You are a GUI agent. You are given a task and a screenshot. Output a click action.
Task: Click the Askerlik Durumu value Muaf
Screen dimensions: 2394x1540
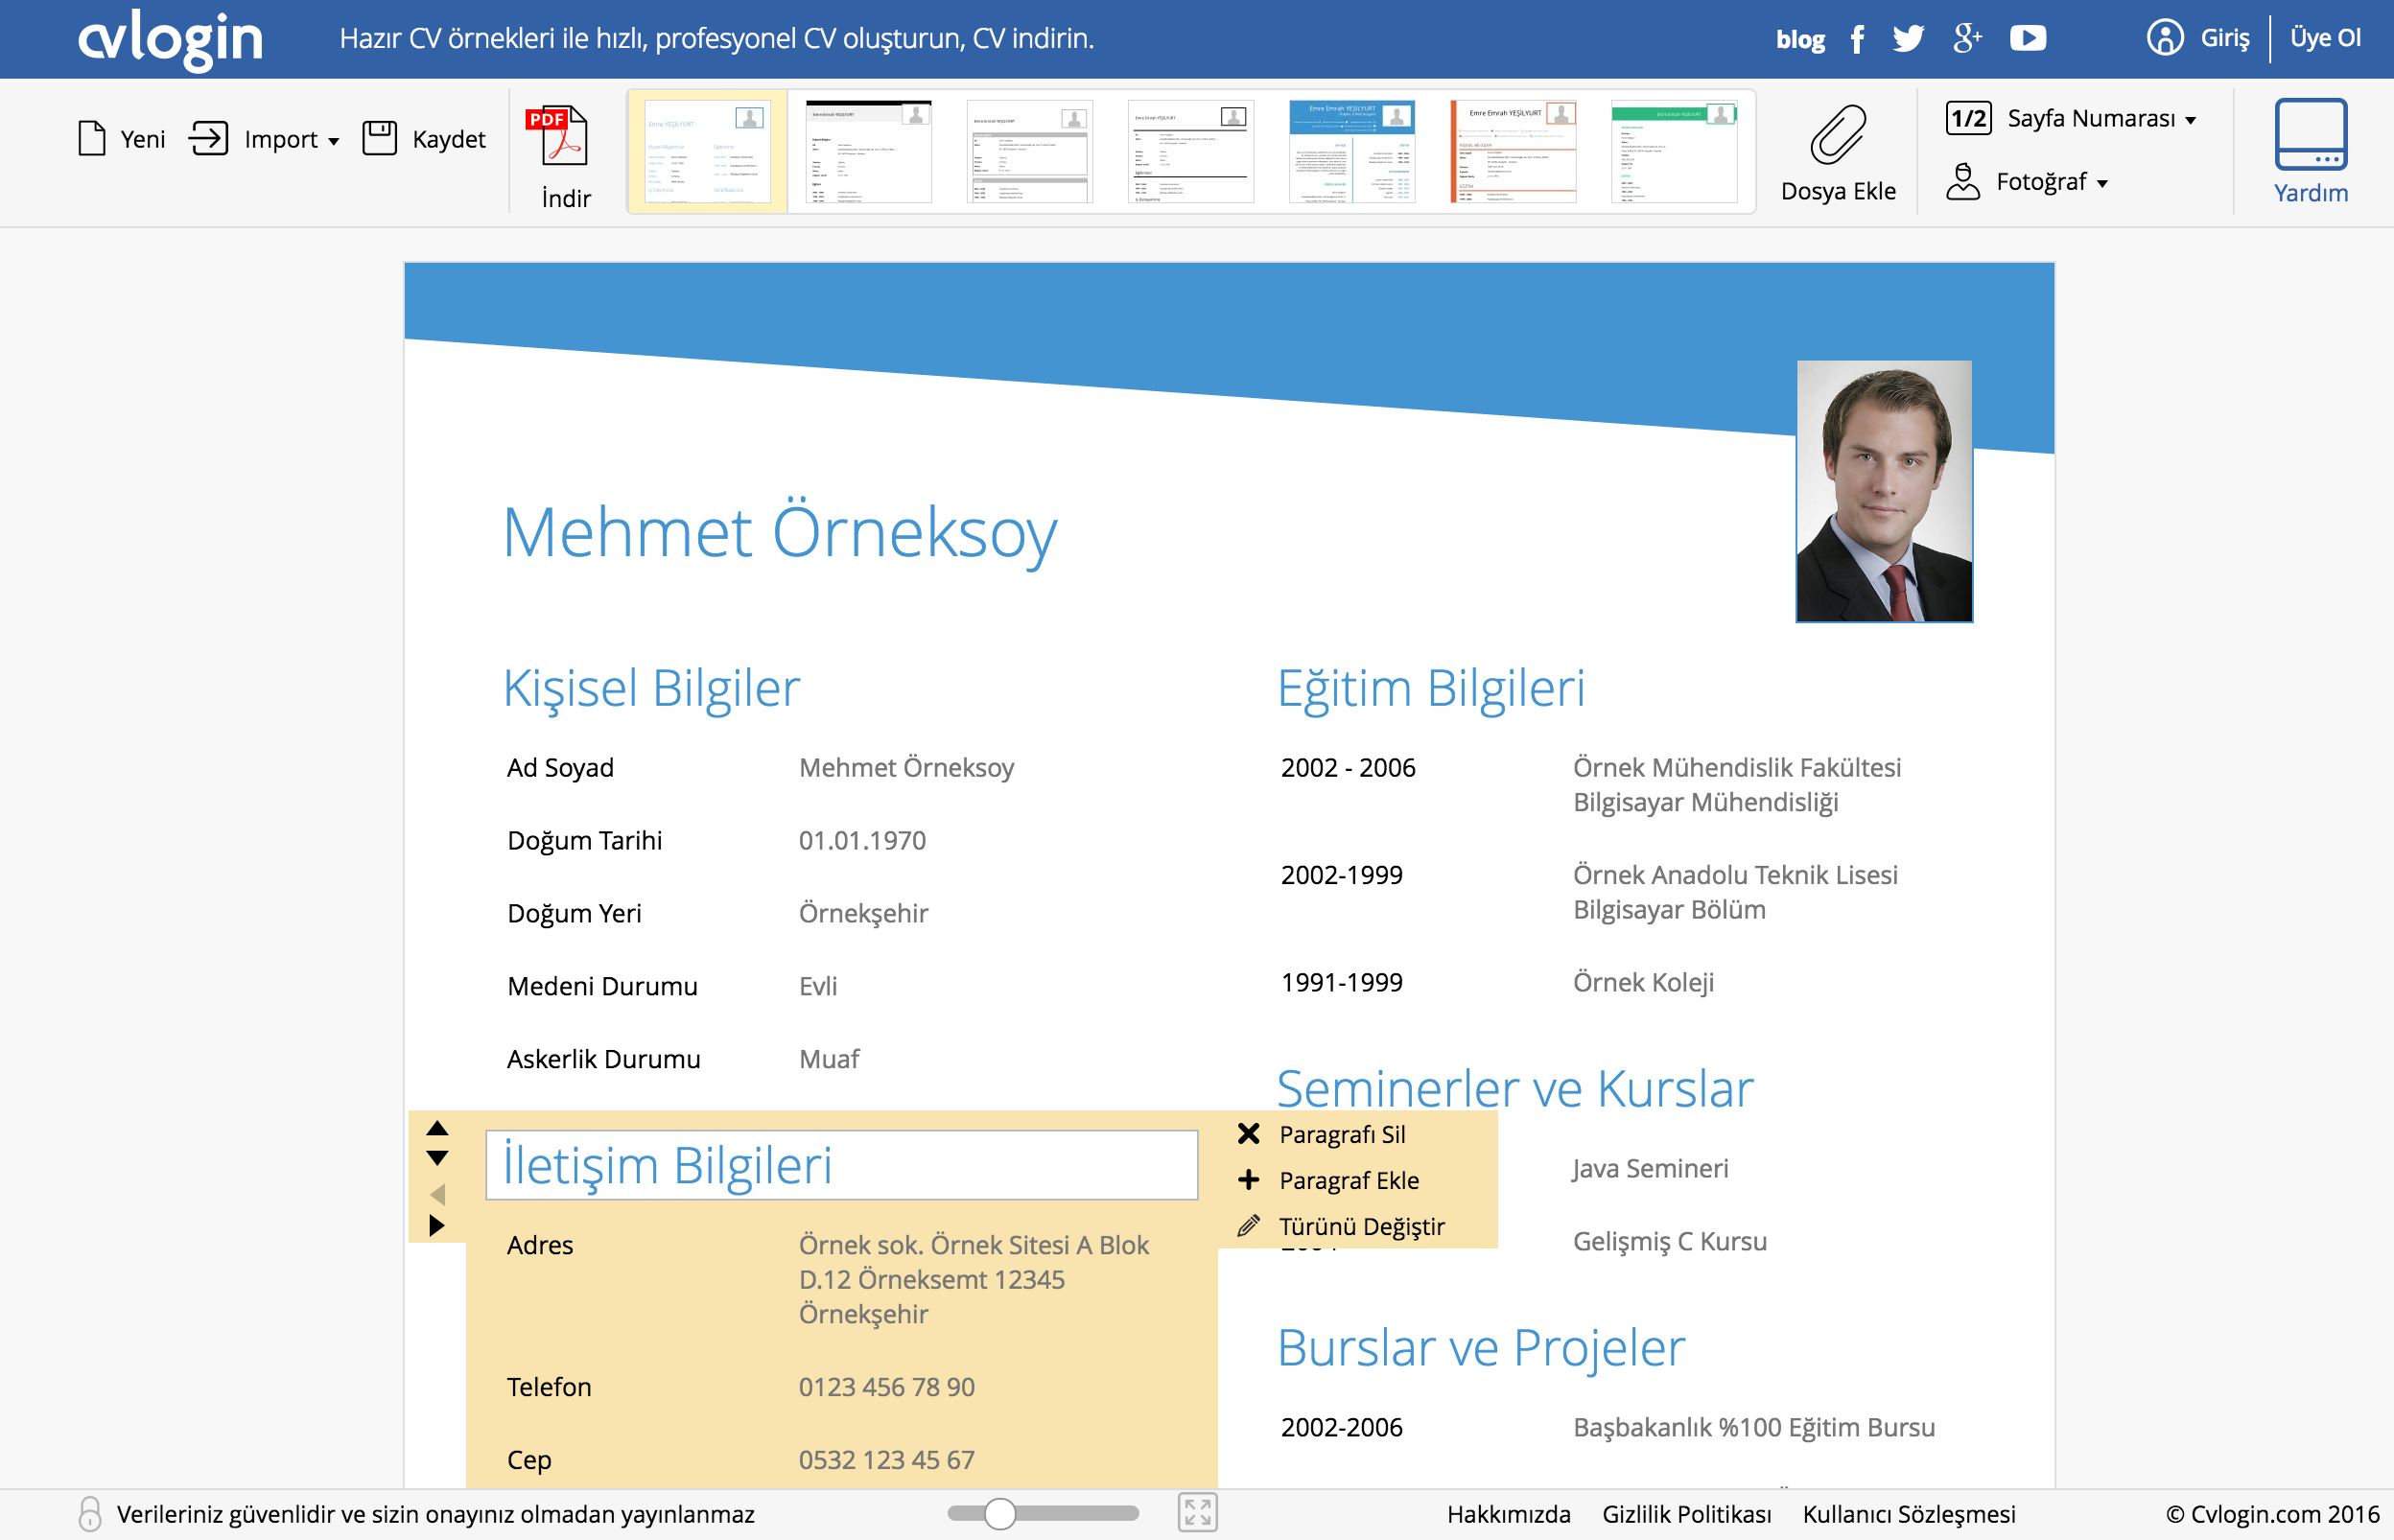click(829, 1059)
